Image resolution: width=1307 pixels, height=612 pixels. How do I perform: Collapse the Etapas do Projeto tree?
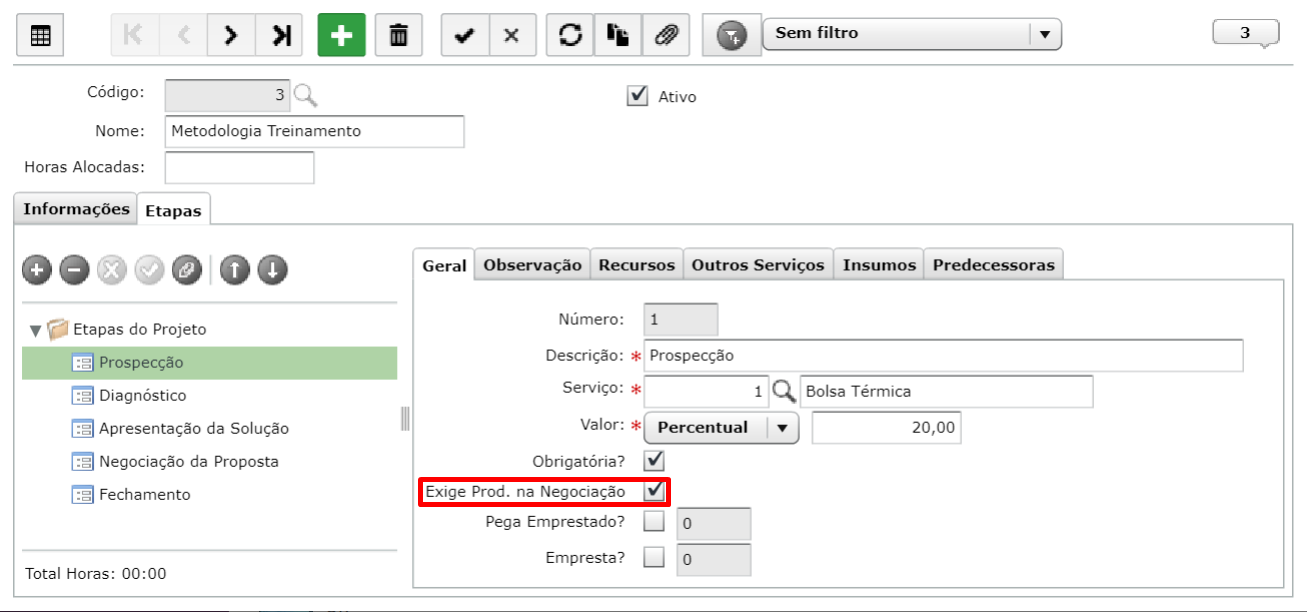(36, 330)
